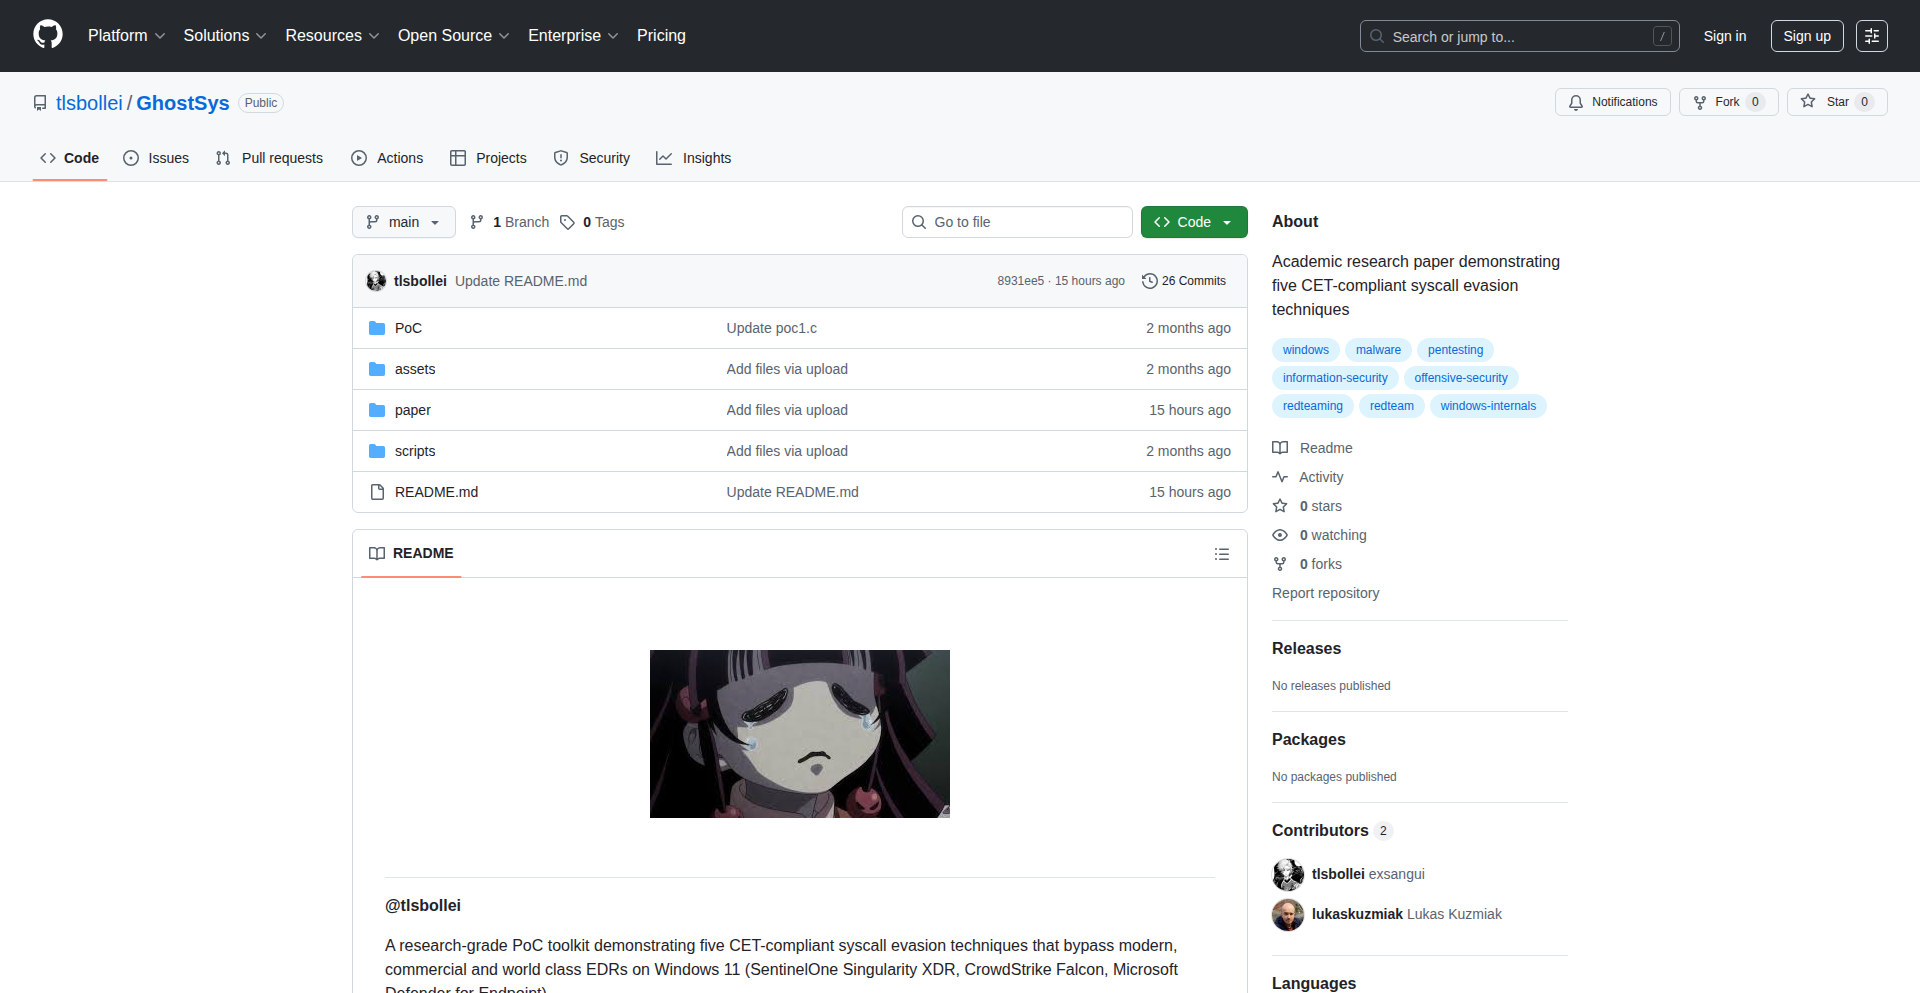Click the README anime image
The height and width of the screenshot is (993, 1920).
[x=800, y=734]
